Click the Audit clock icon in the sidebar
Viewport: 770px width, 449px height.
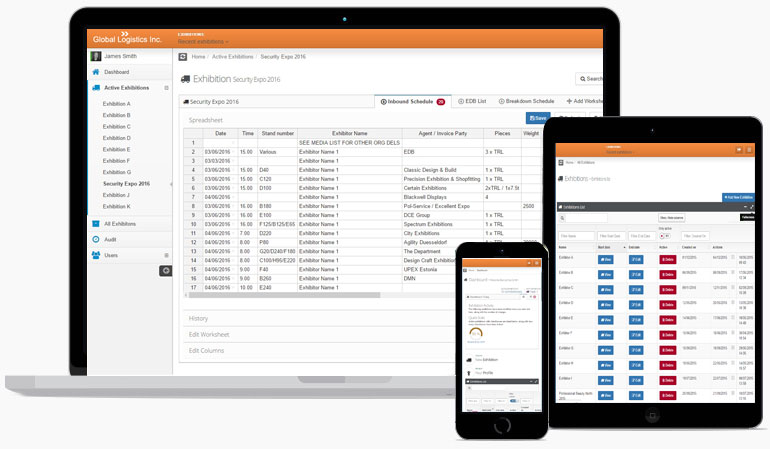(96, 239)
